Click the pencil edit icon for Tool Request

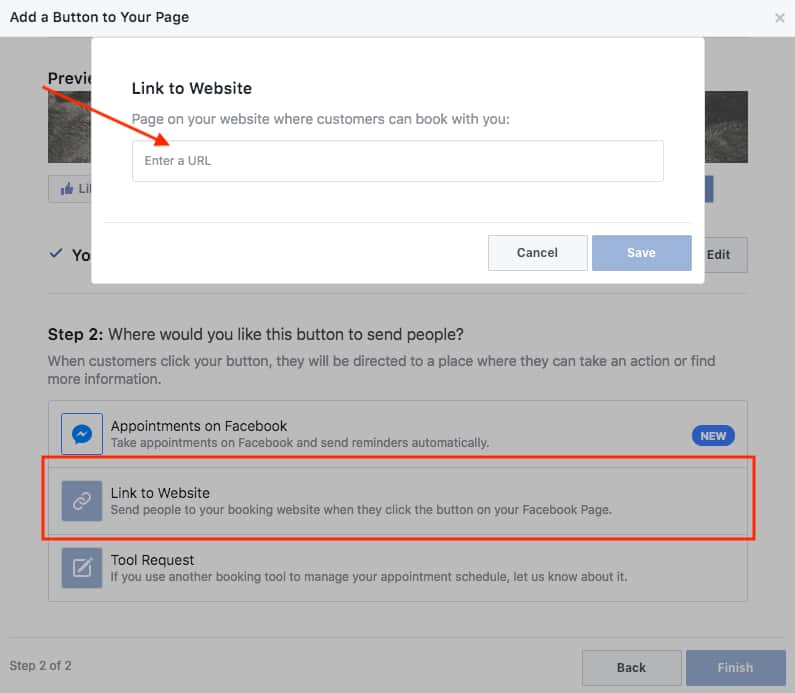(82, 568)
